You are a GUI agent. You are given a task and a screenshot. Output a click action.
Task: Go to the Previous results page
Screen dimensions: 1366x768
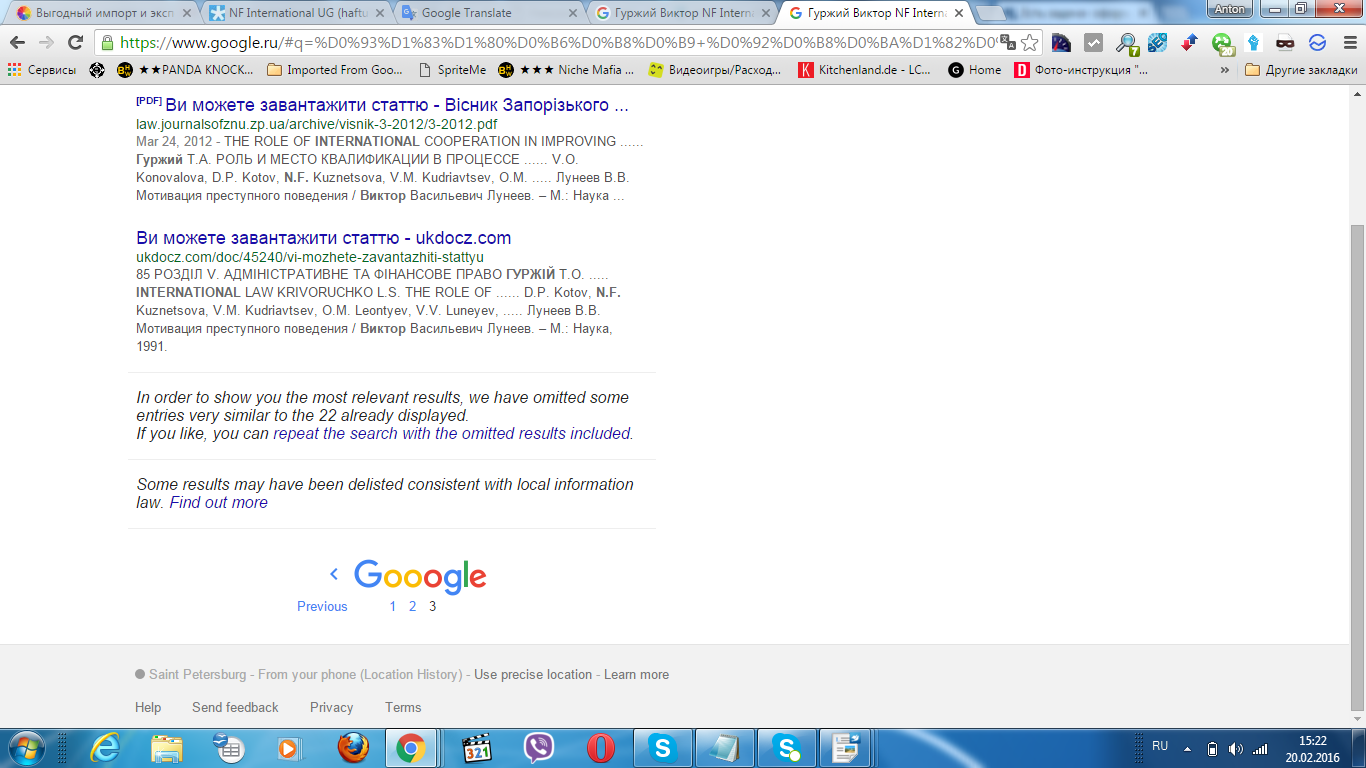322,606
